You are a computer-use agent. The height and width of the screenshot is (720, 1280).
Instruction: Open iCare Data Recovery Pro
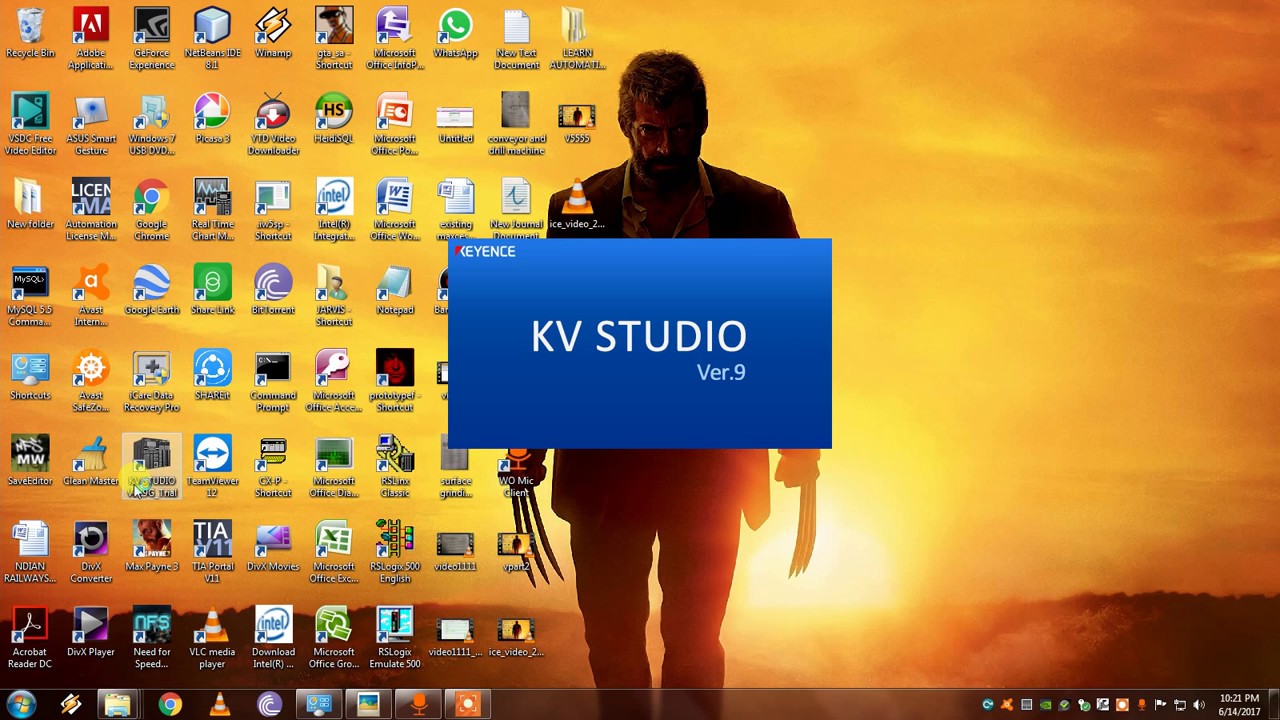[152, 382]
